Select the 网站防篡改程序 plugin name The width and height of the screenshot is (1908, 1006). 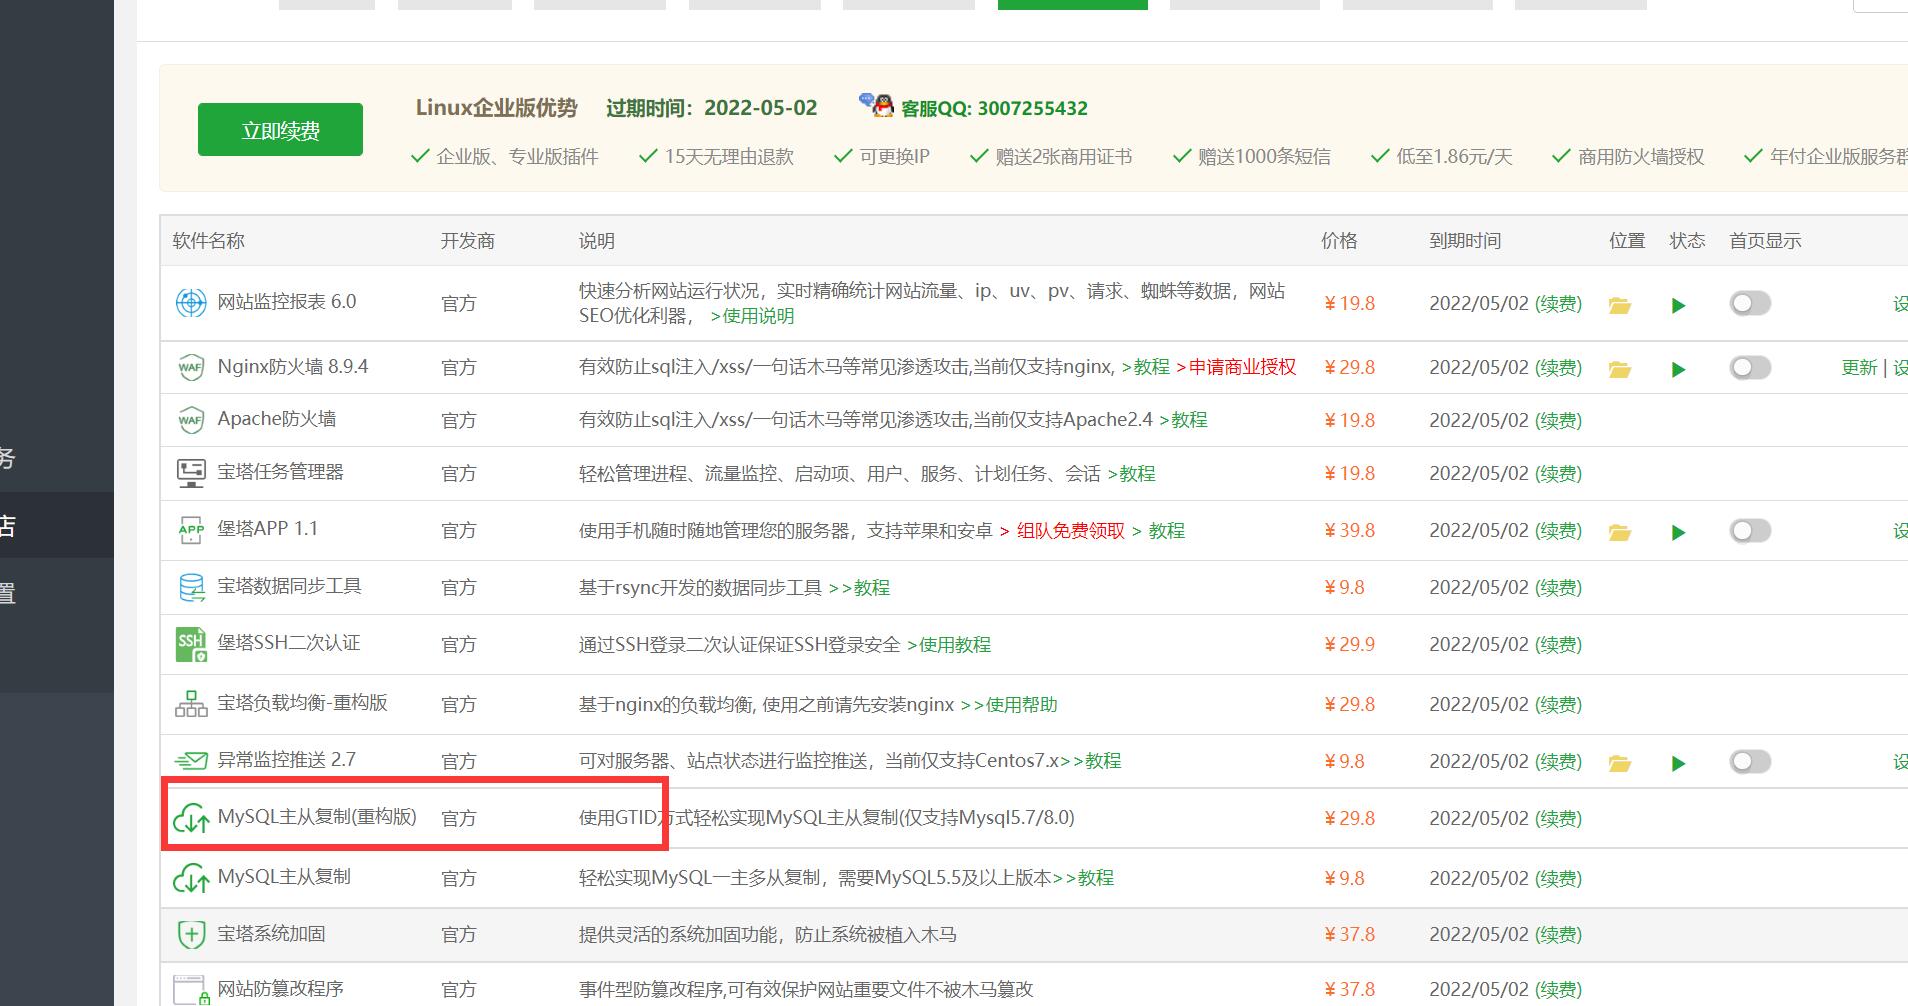click(x=280, y=988)
